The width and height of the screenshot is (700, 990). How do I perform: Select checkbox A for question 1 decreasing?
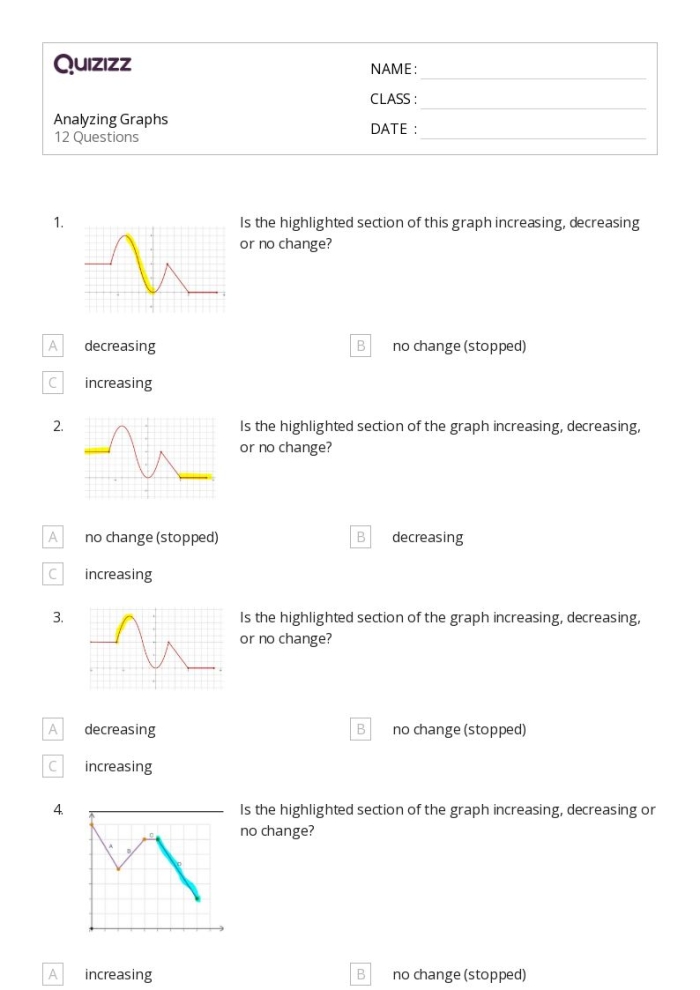(53, 346)
